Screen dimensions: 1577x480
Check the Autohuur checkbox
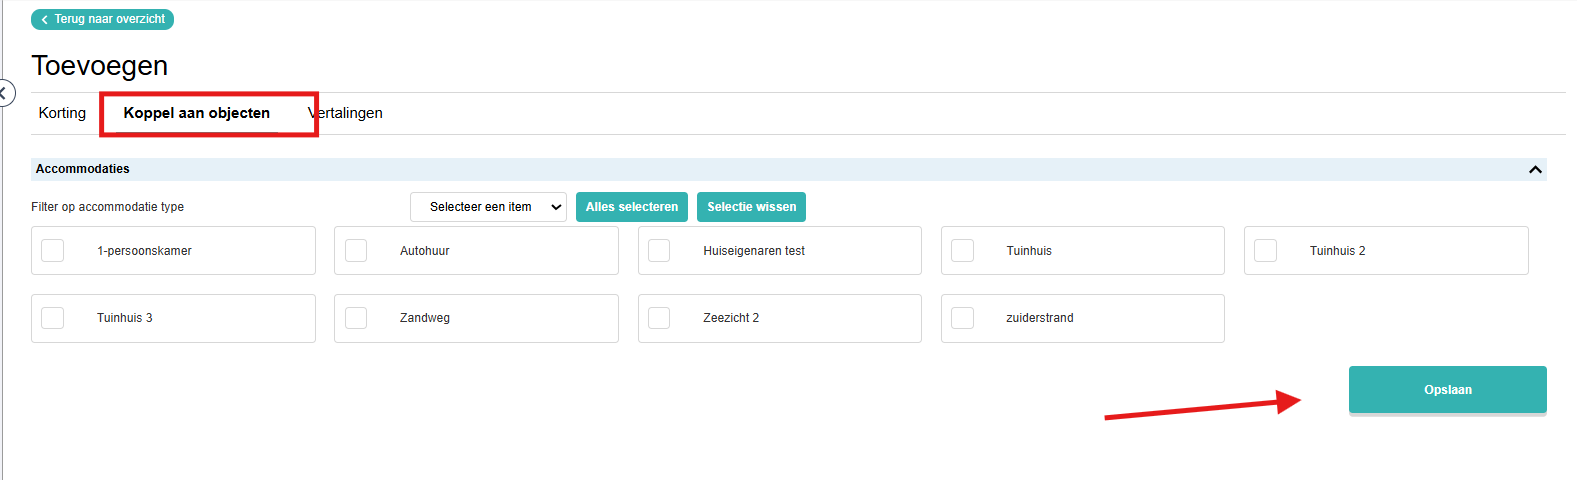[356, 250]
